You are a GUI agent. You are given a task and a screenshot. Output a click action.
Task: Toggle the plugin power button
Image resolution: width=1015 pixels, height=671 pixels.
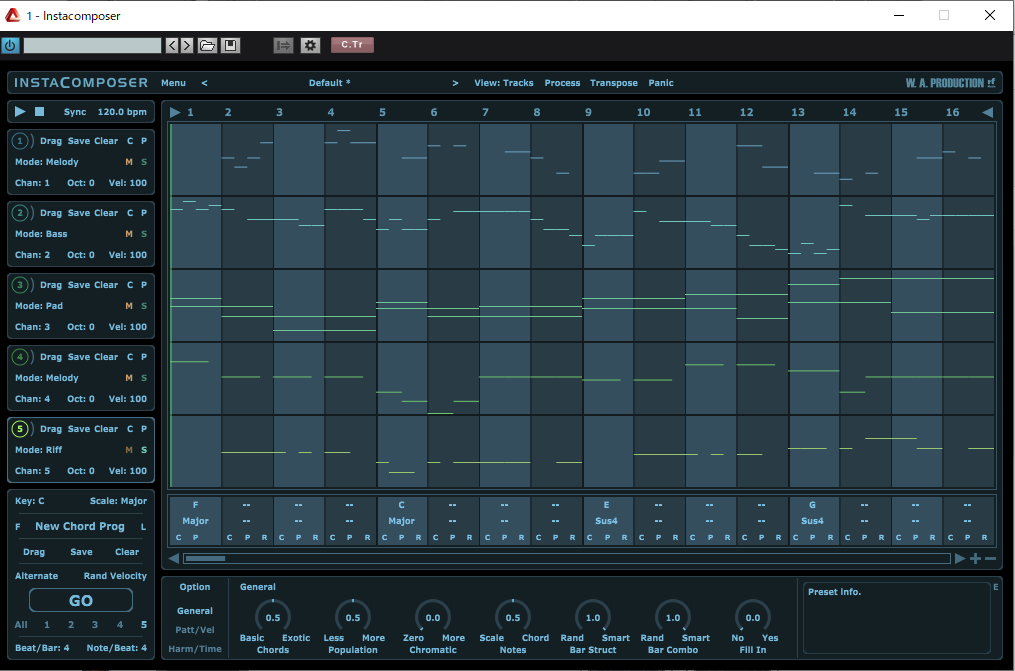[10, 45]
